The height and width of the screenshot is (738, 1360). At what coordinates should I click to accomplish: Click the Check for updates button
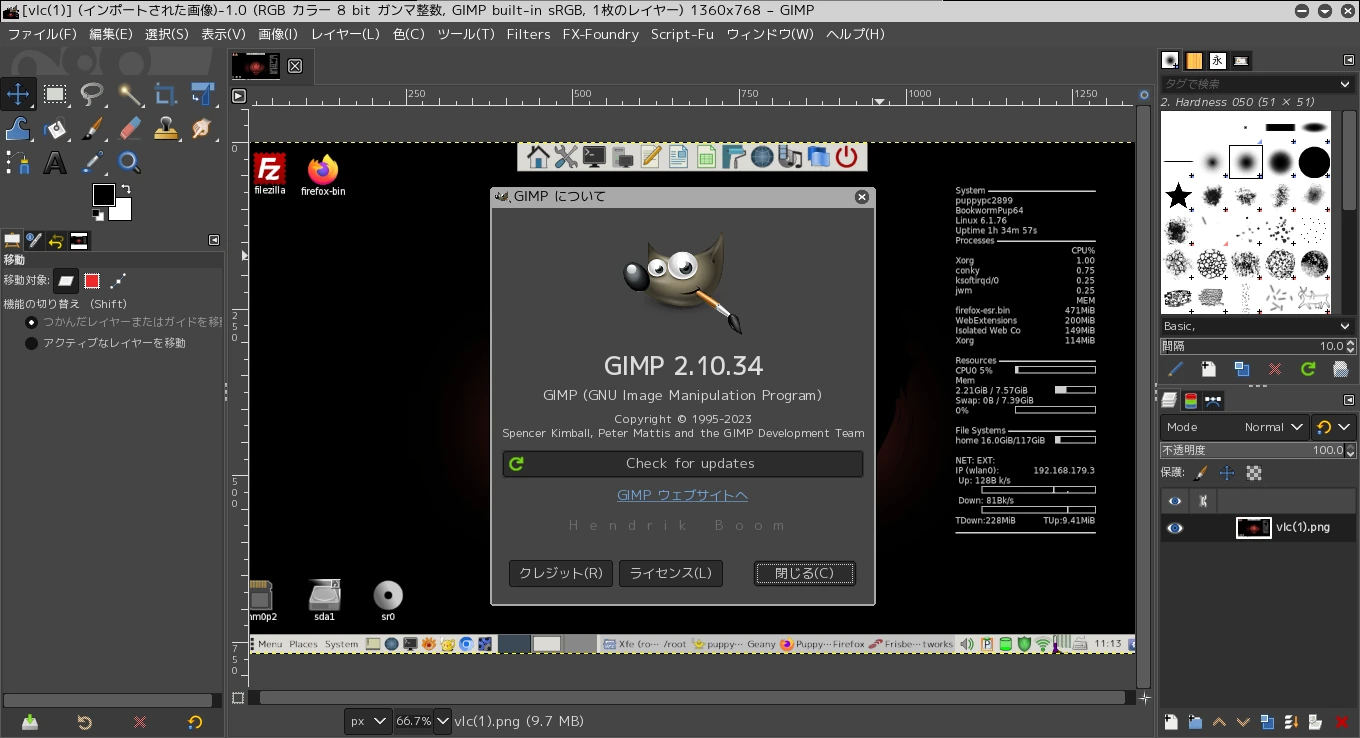pos(683,464)
